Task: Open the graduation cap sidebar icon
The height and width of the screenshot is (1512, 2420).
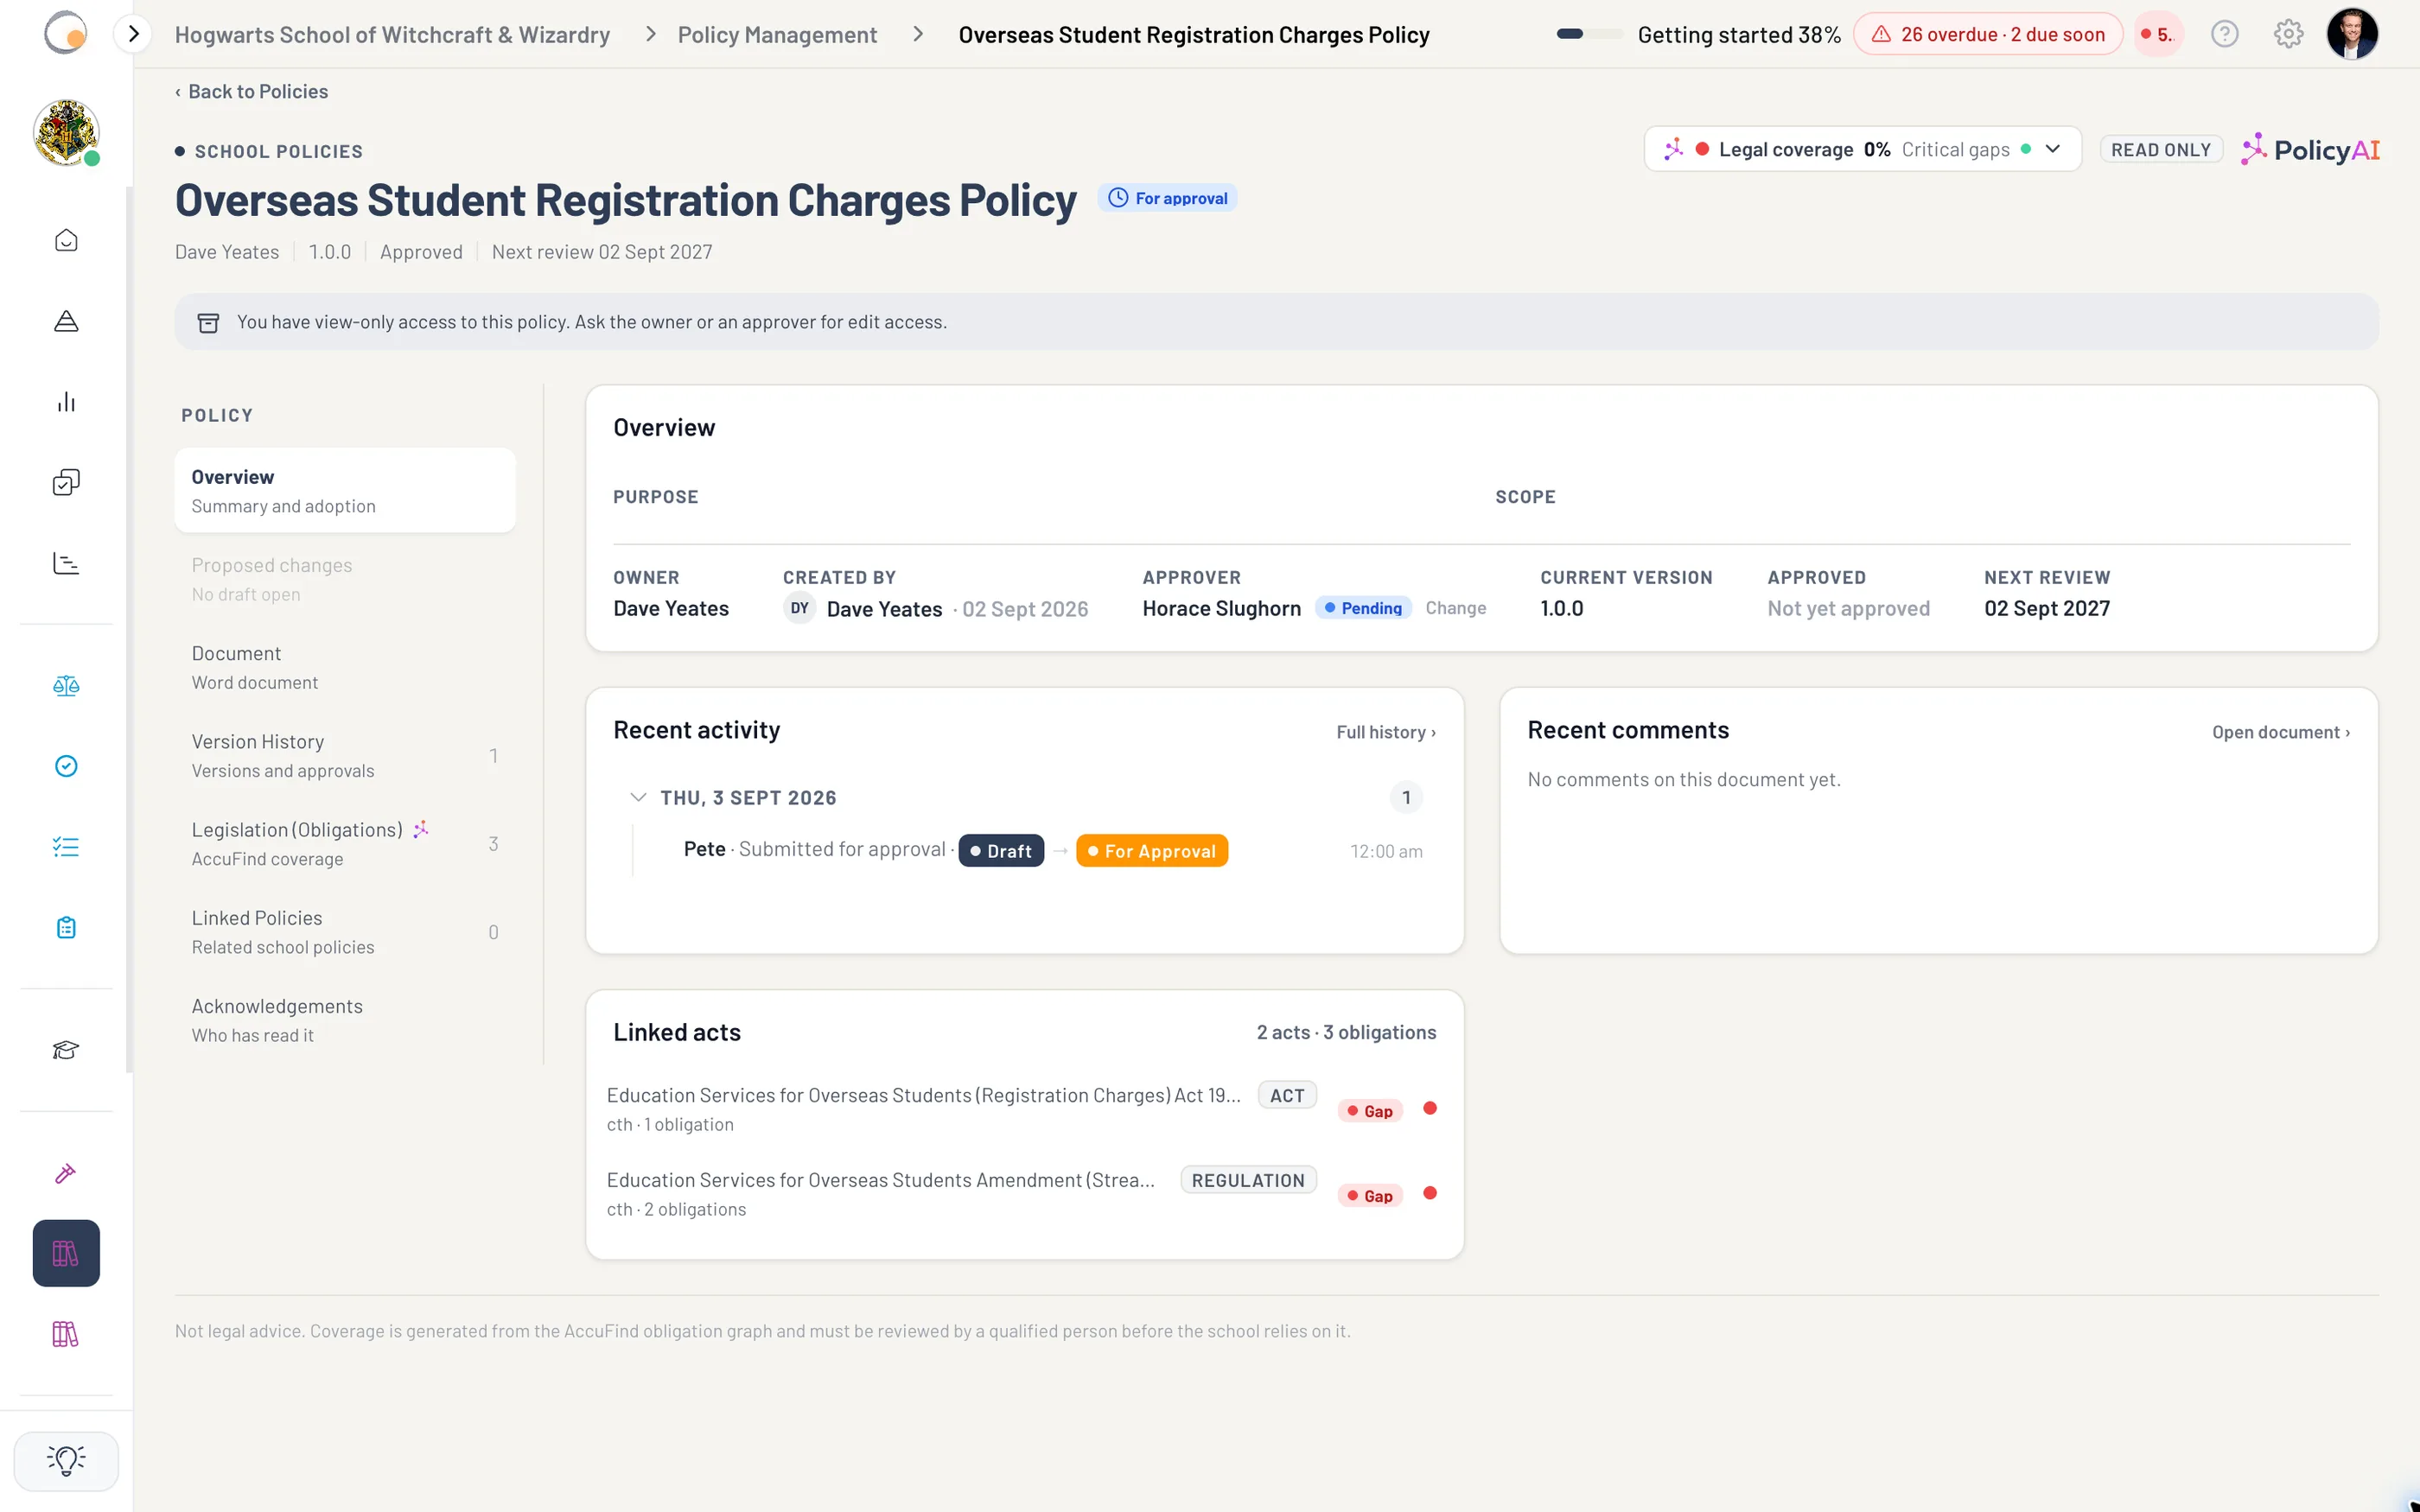Action: (x=66, y=1050)
